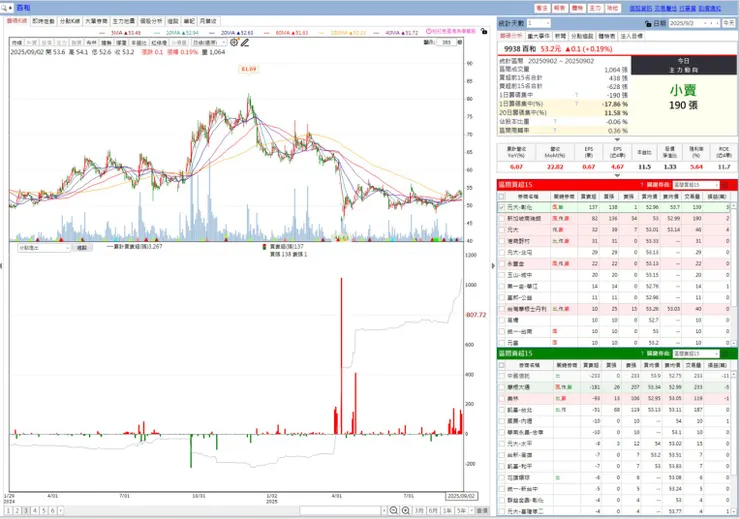740x519 pixels.
Task: Zoom in chart with plus magnifier
Action: point(405,511)
